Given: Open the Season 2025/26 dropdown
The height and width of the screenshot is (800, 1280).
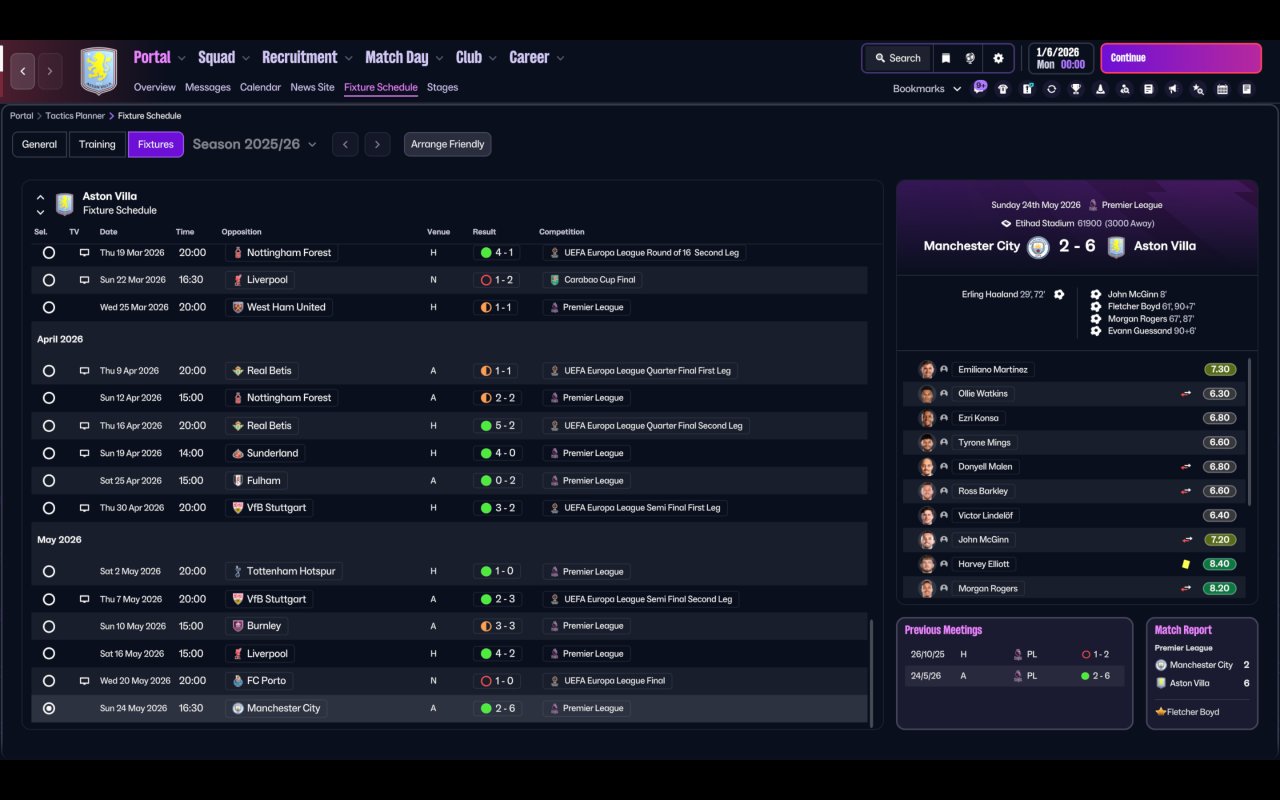Looking at the screenshot, I should 254,144.
